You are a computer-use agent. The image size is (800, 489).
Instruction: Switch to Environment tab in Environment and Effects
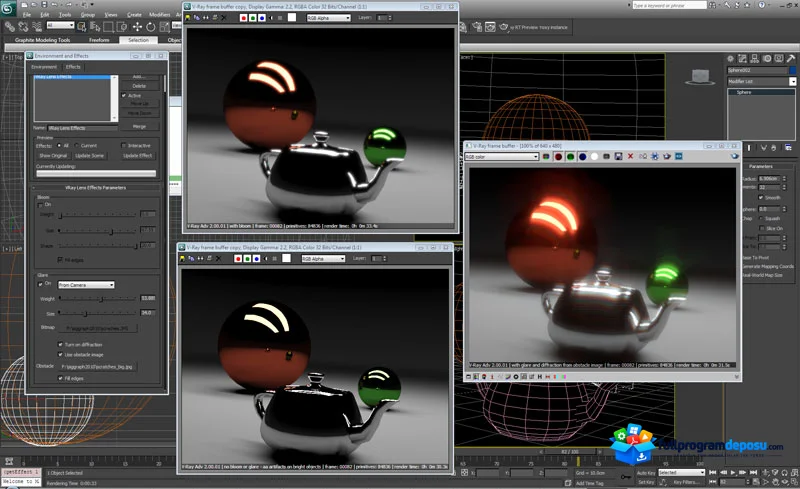point(44,67)
